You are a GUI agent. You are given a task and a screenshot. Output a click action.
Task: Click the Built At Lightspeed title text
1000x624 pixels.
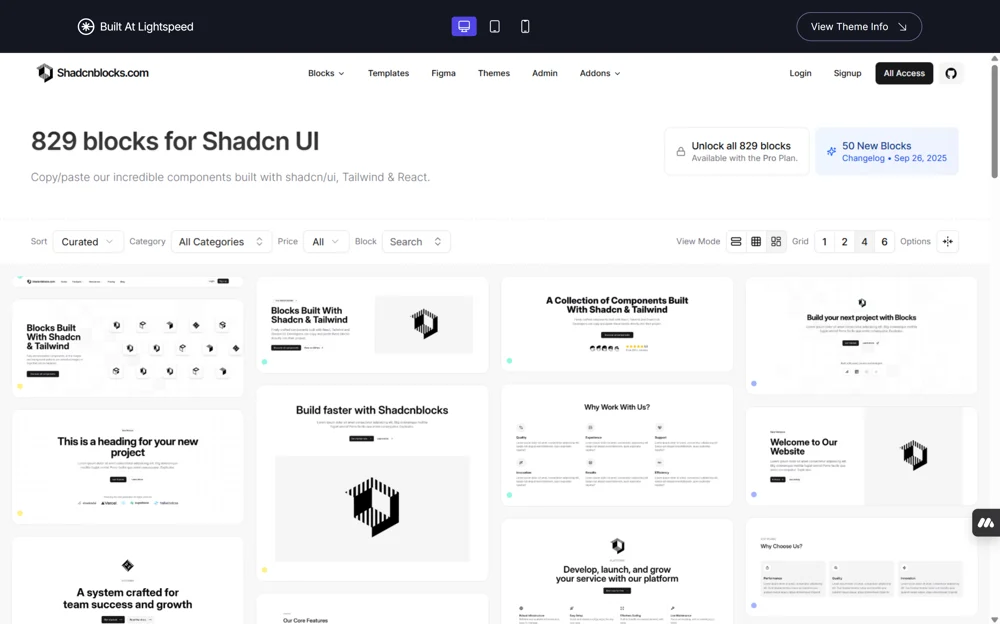(147, 27)
